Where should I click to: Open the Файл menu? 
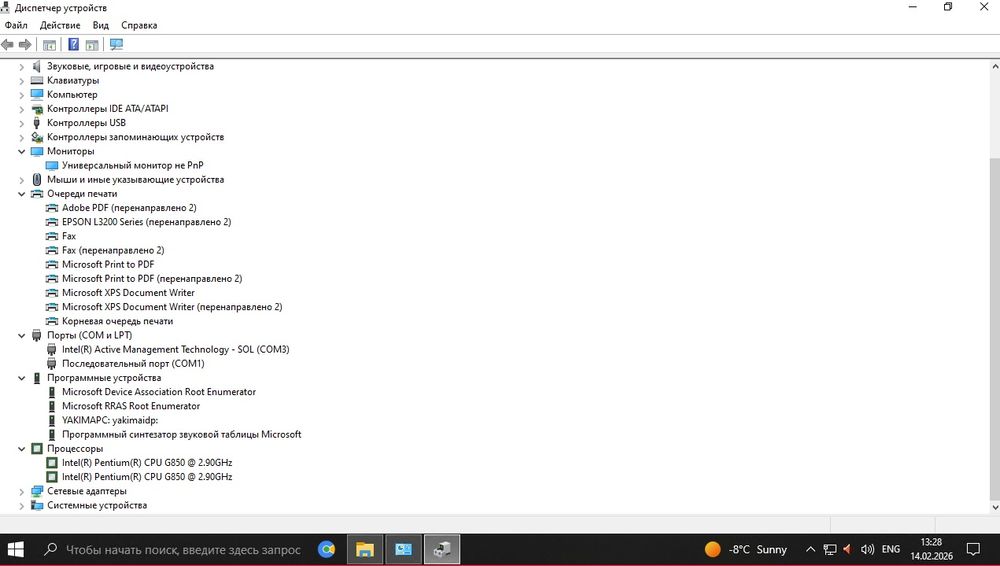tap(16, 26)
